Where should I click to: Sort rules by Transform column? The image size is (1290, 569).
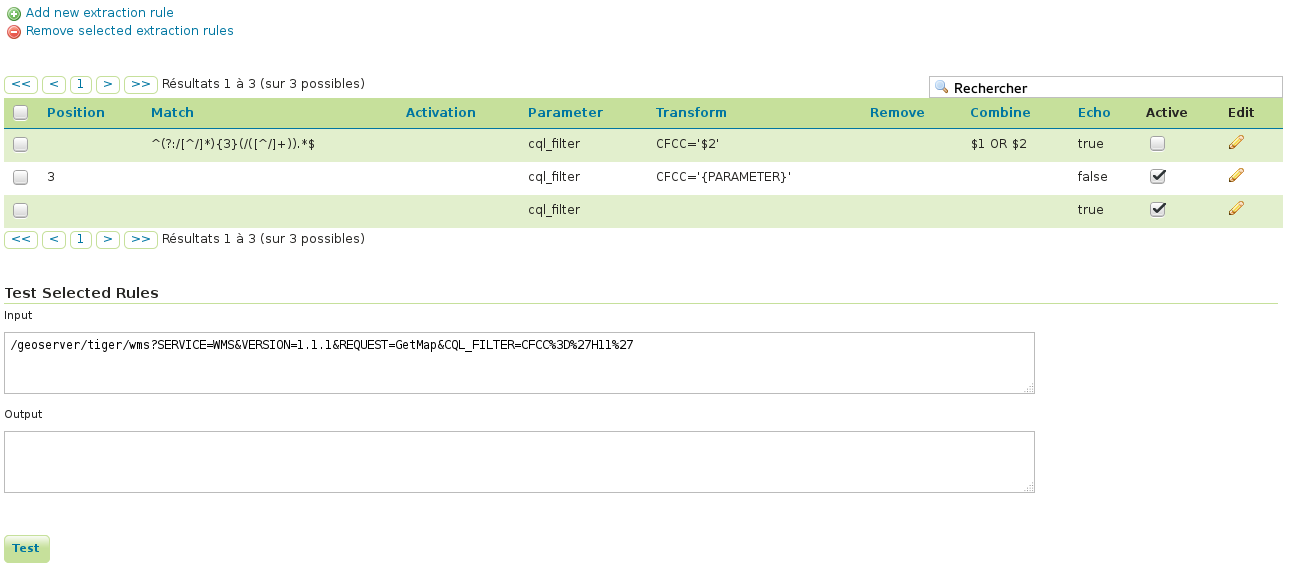[x=691, y=112]
